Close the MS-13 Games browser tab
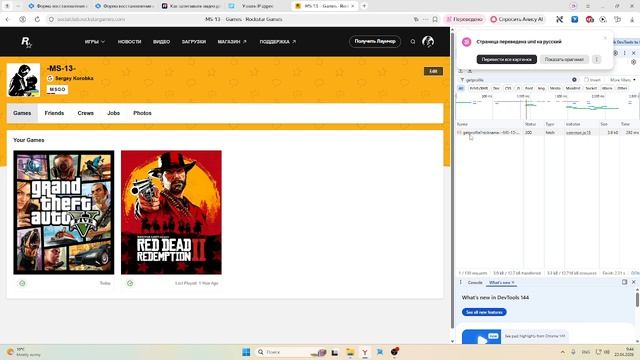Viewport: 640px width, 360px height. point(353,6)
